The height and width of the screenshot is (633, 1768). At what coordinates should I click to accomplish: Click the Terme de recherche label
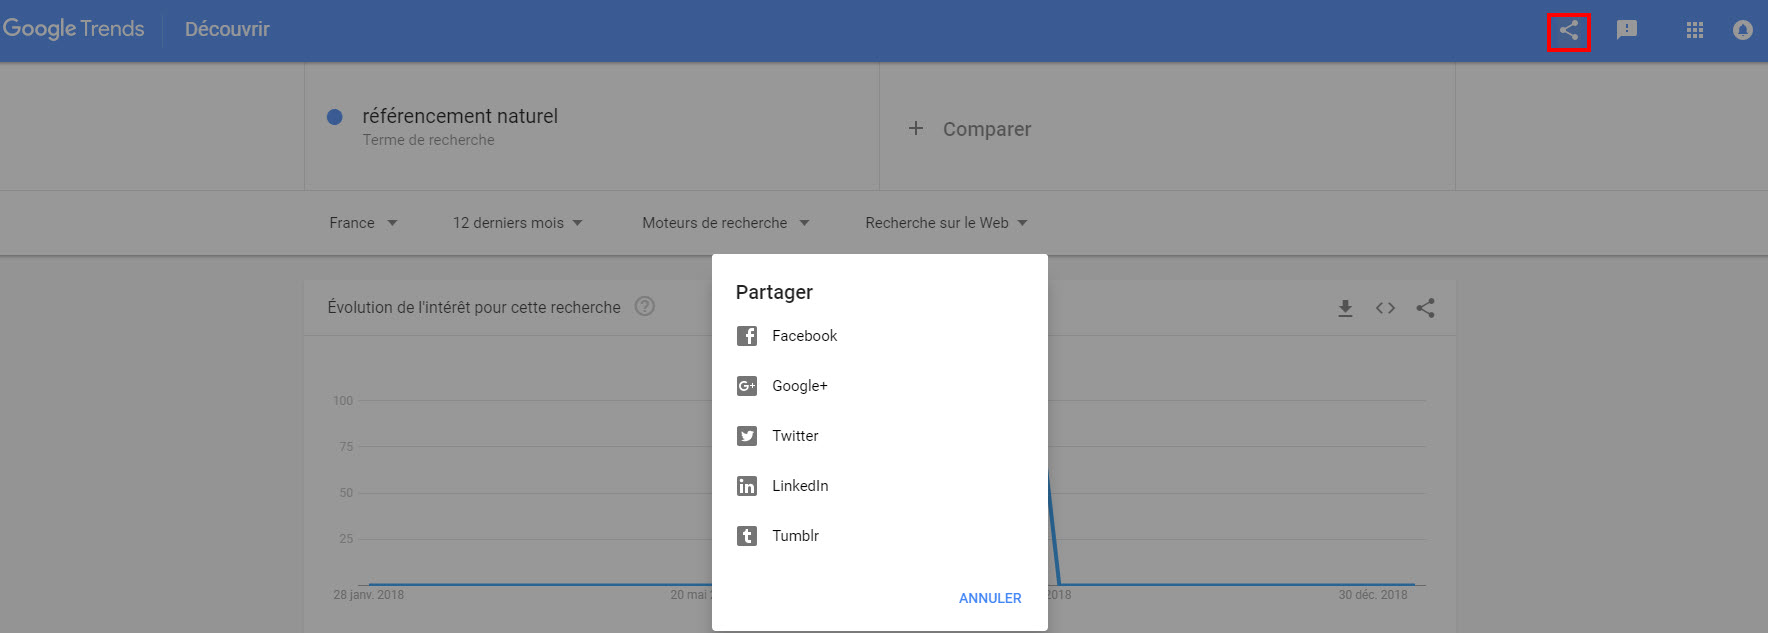428,140
